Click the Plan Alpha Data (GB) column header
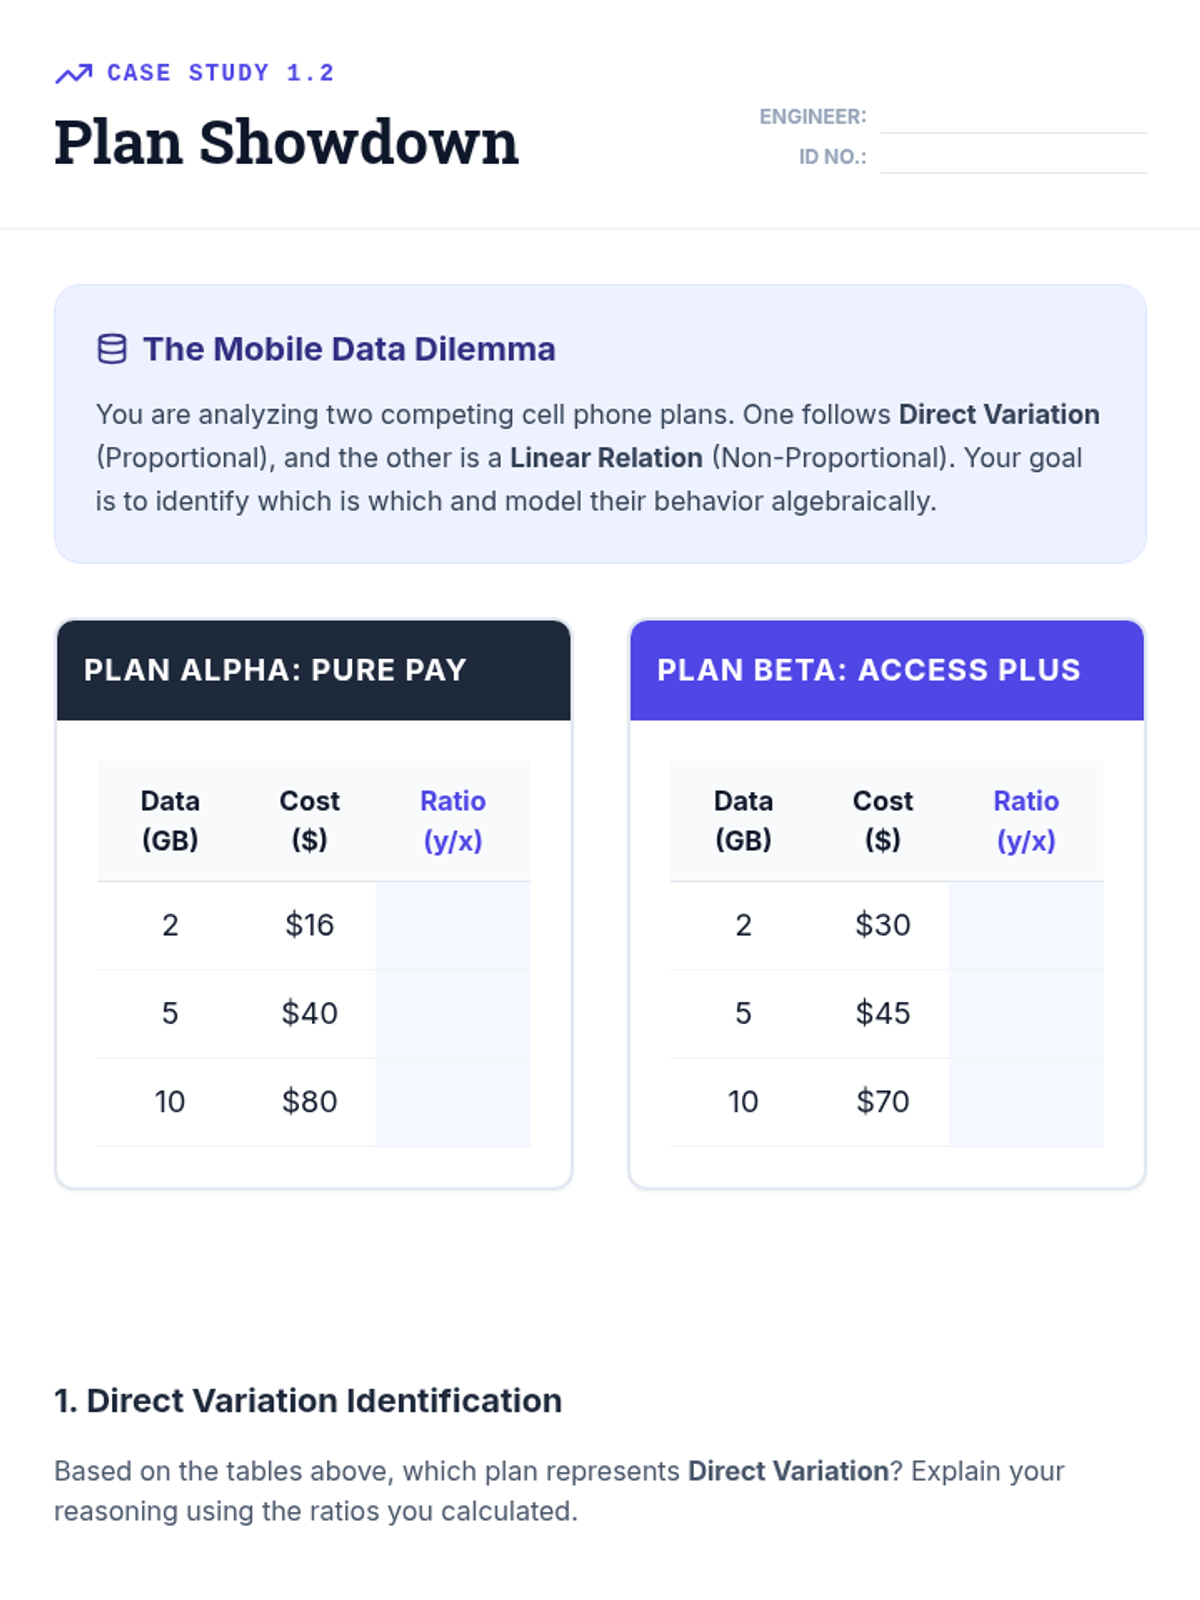 [x=170, y=821]
